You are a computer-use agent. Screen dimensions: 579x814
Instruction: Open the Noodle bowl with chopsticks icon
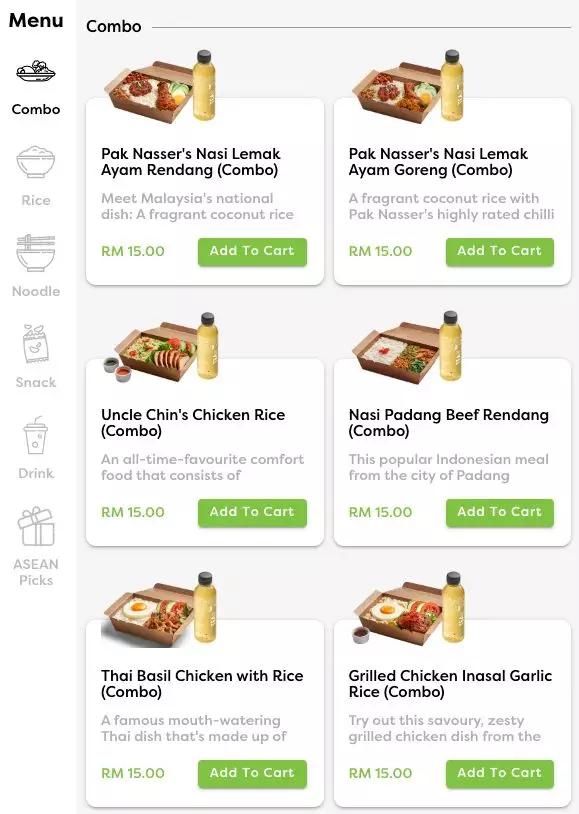(36, 253)
